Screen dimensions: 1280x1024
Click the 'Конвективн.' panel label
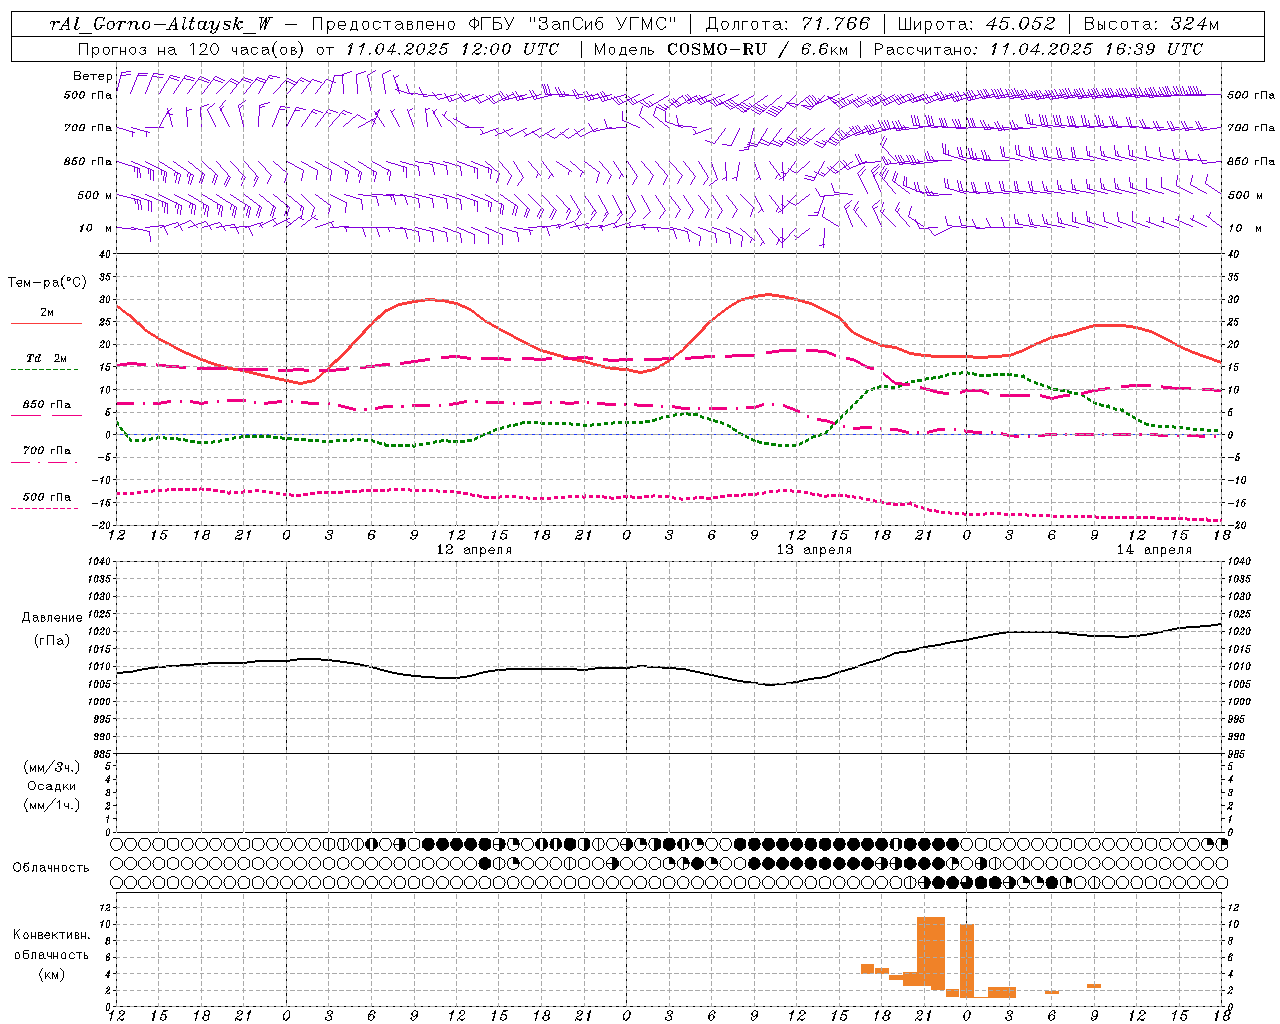(51, 935)
